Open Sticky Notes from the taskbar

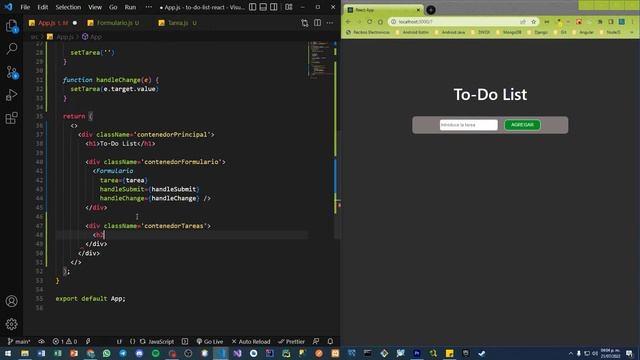coord(449,353)
